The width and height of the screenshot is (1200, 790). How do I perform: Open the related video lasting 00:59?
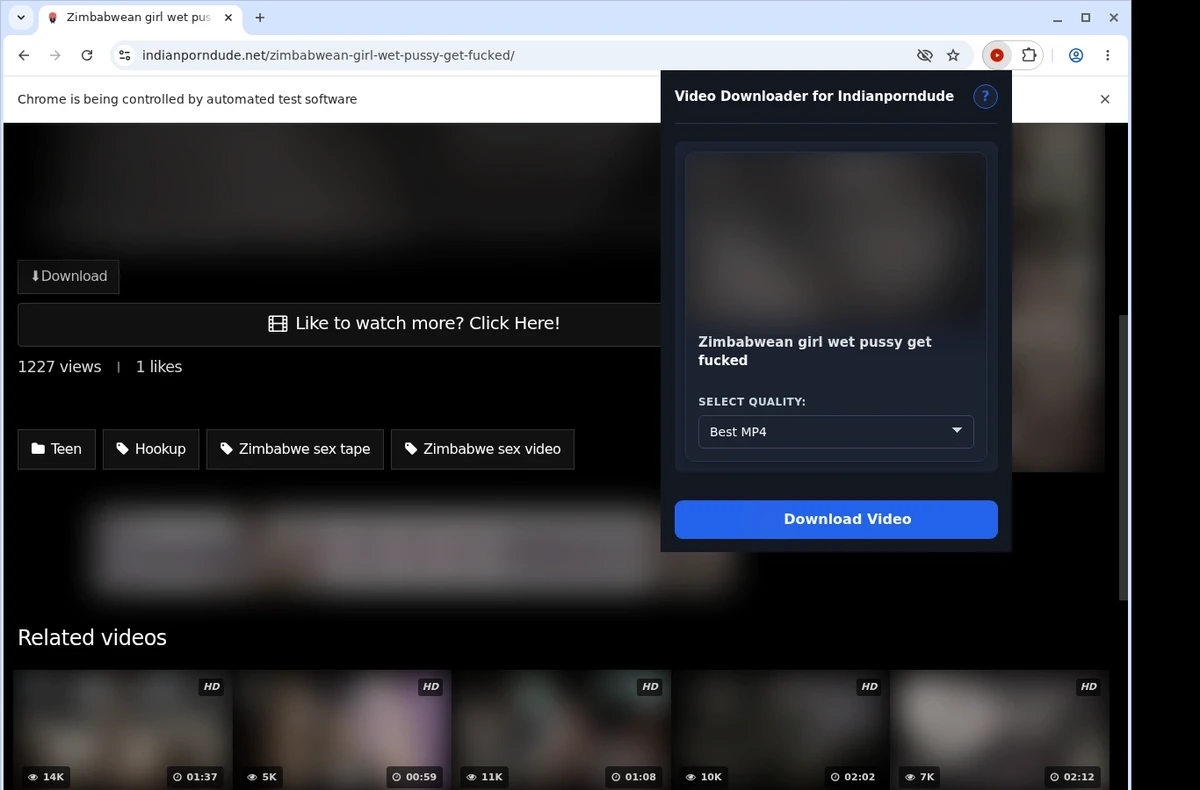tap(342, 730)
